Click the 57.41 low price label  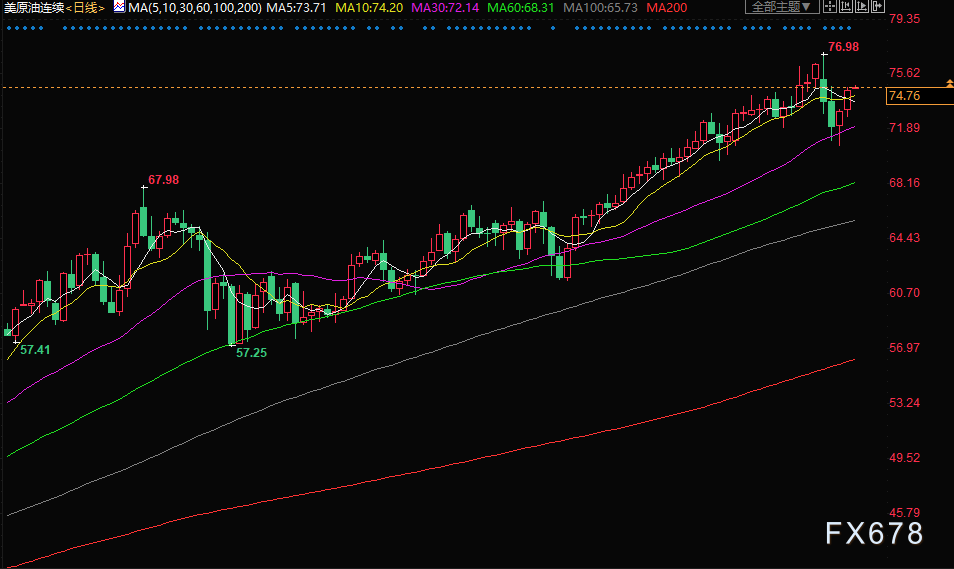click(x=35, y=349)
